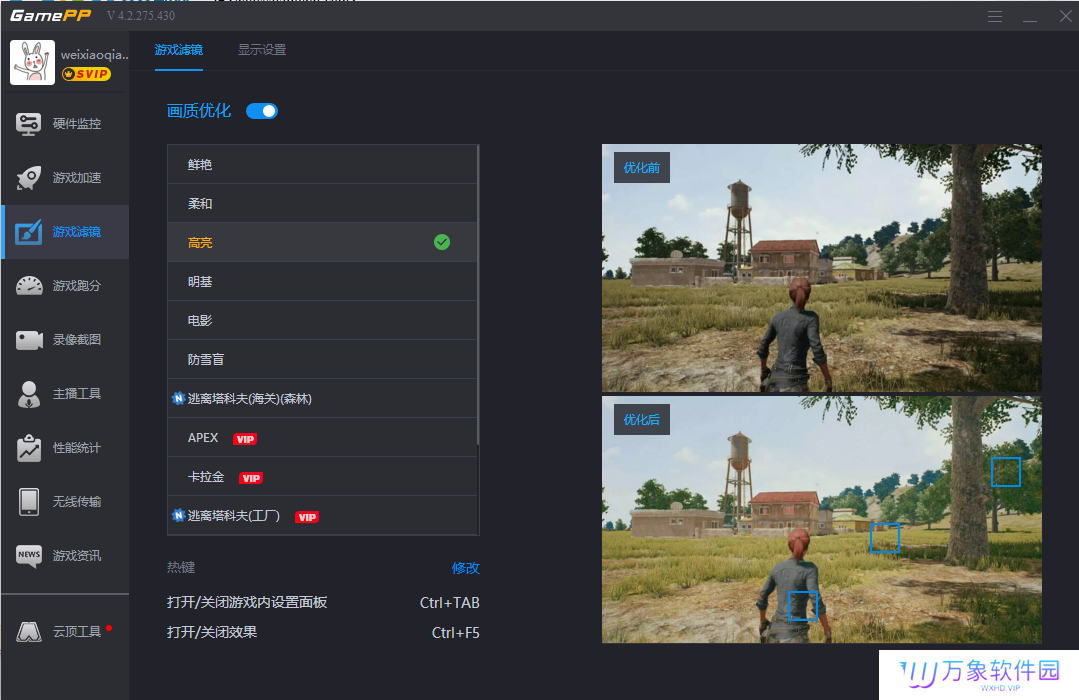Click the 画质优化 heading
This screenshot has width=1079, height=700.
point(199,111)
